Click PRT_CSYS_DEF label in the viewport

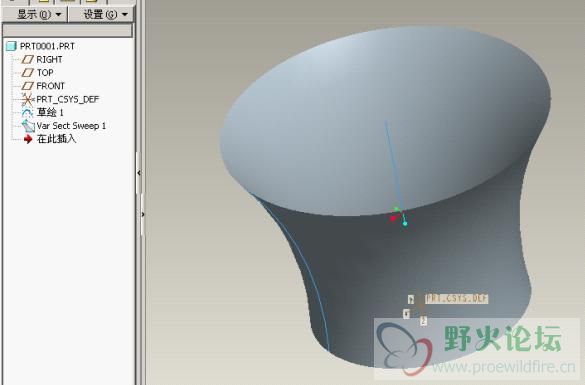[x=457, y=298]
